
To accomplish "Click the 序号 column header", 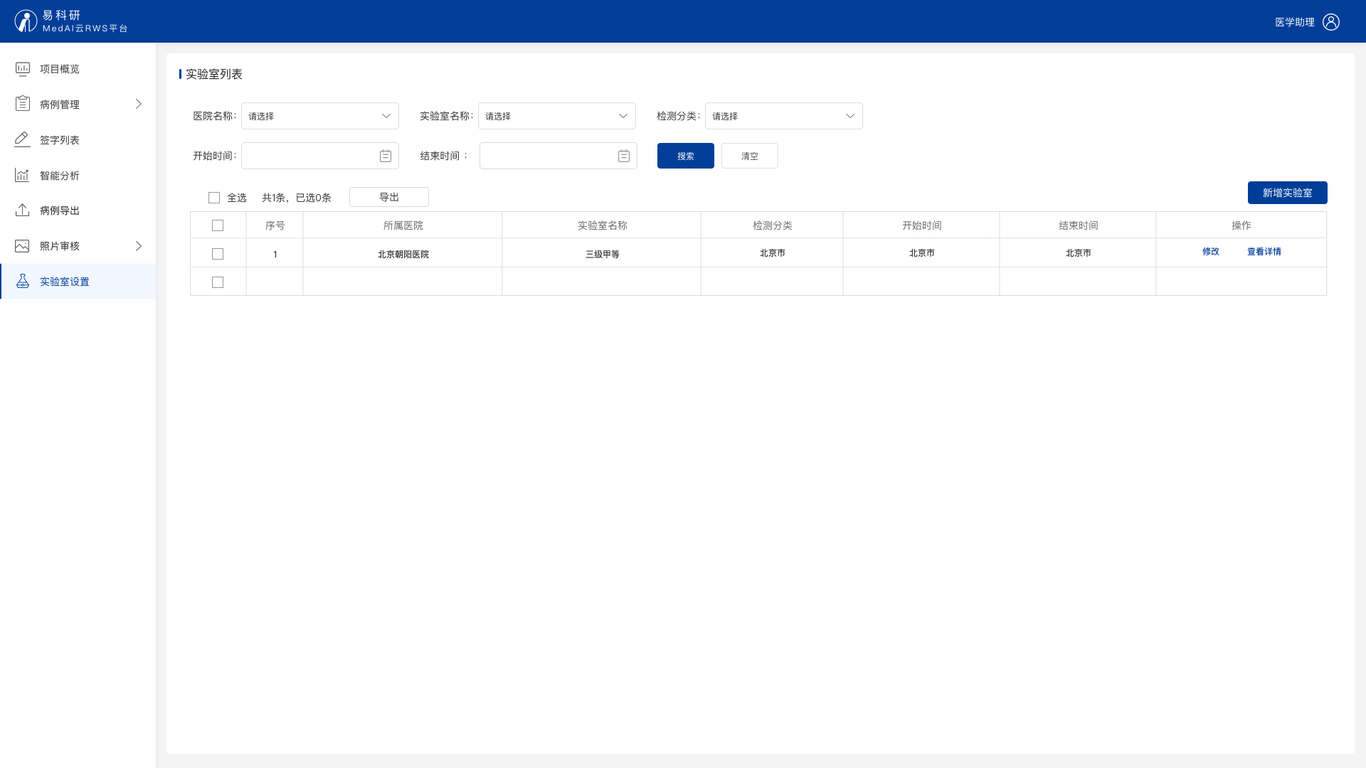I will click(275, 226).
